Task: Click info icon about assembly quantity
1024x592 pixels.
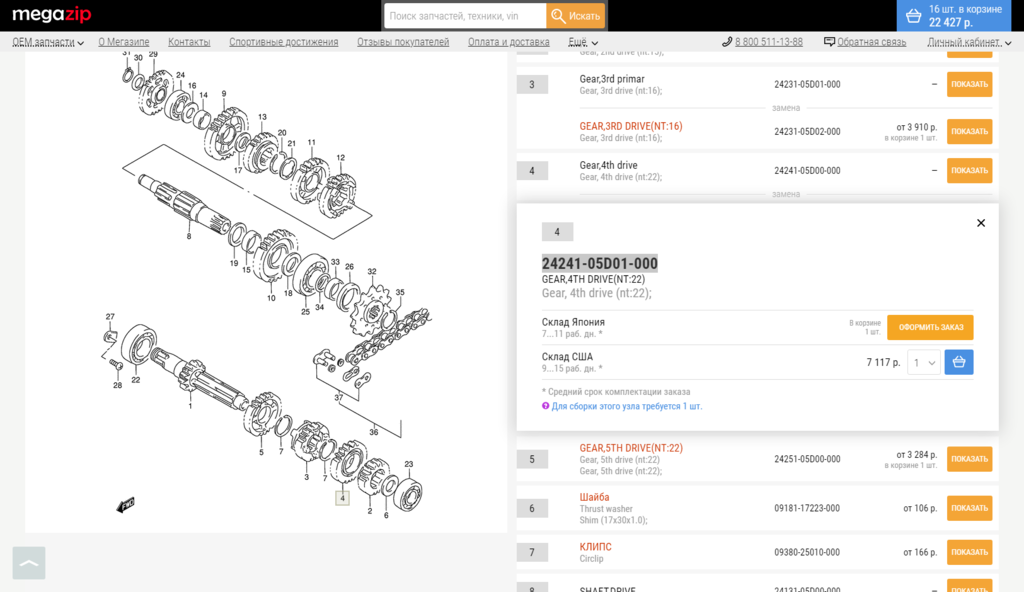Action: coord(545,406)
